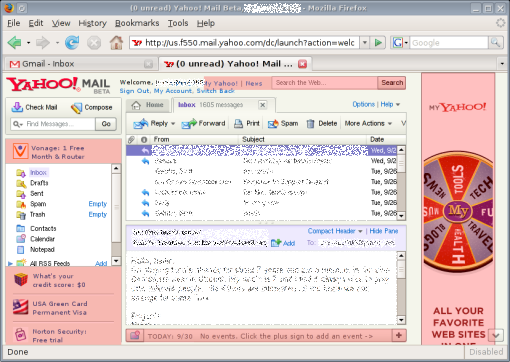Click the Hide Pane link
Screen dimensions: 510x362
coord(383,231)
